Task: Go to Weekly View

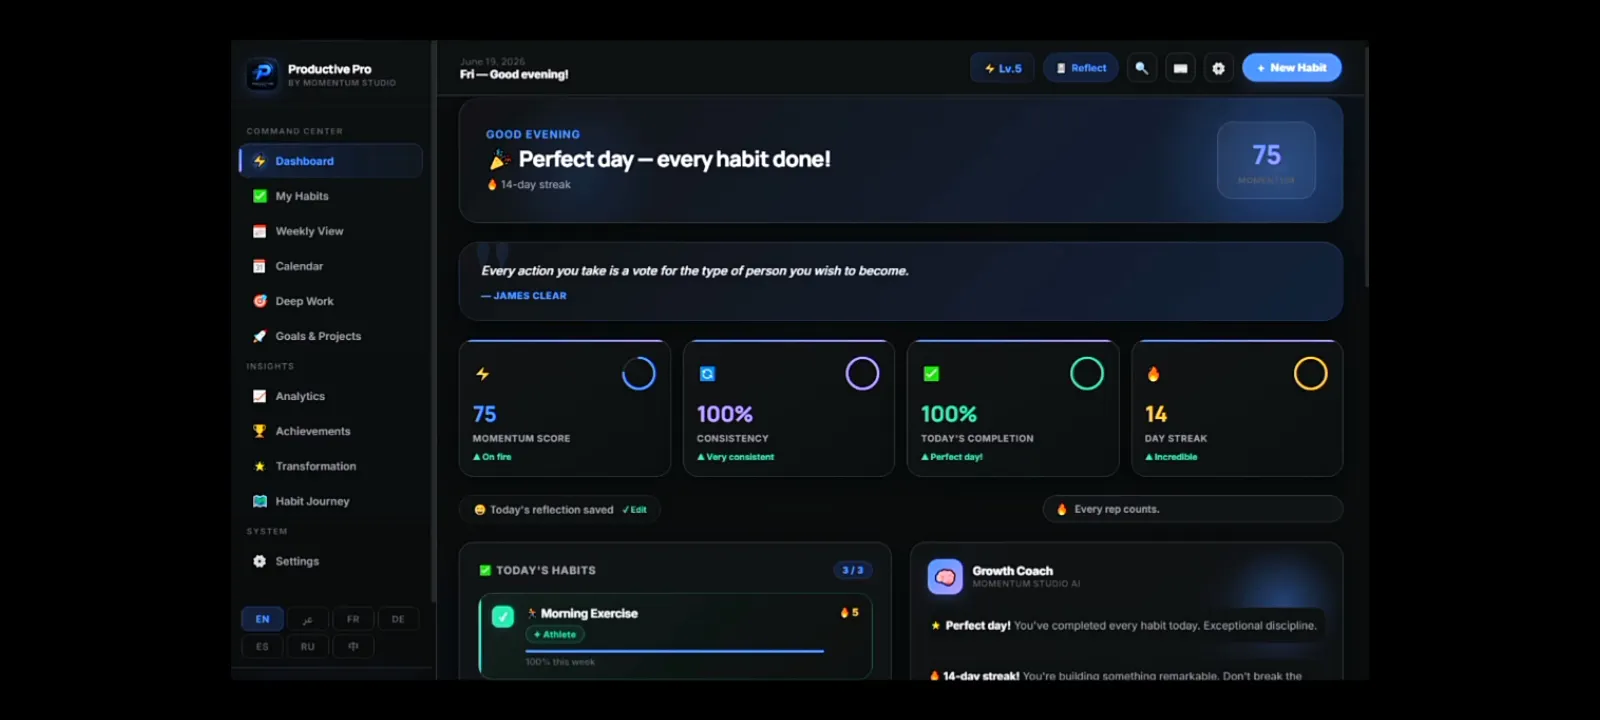Action: [x=331, y=231]
